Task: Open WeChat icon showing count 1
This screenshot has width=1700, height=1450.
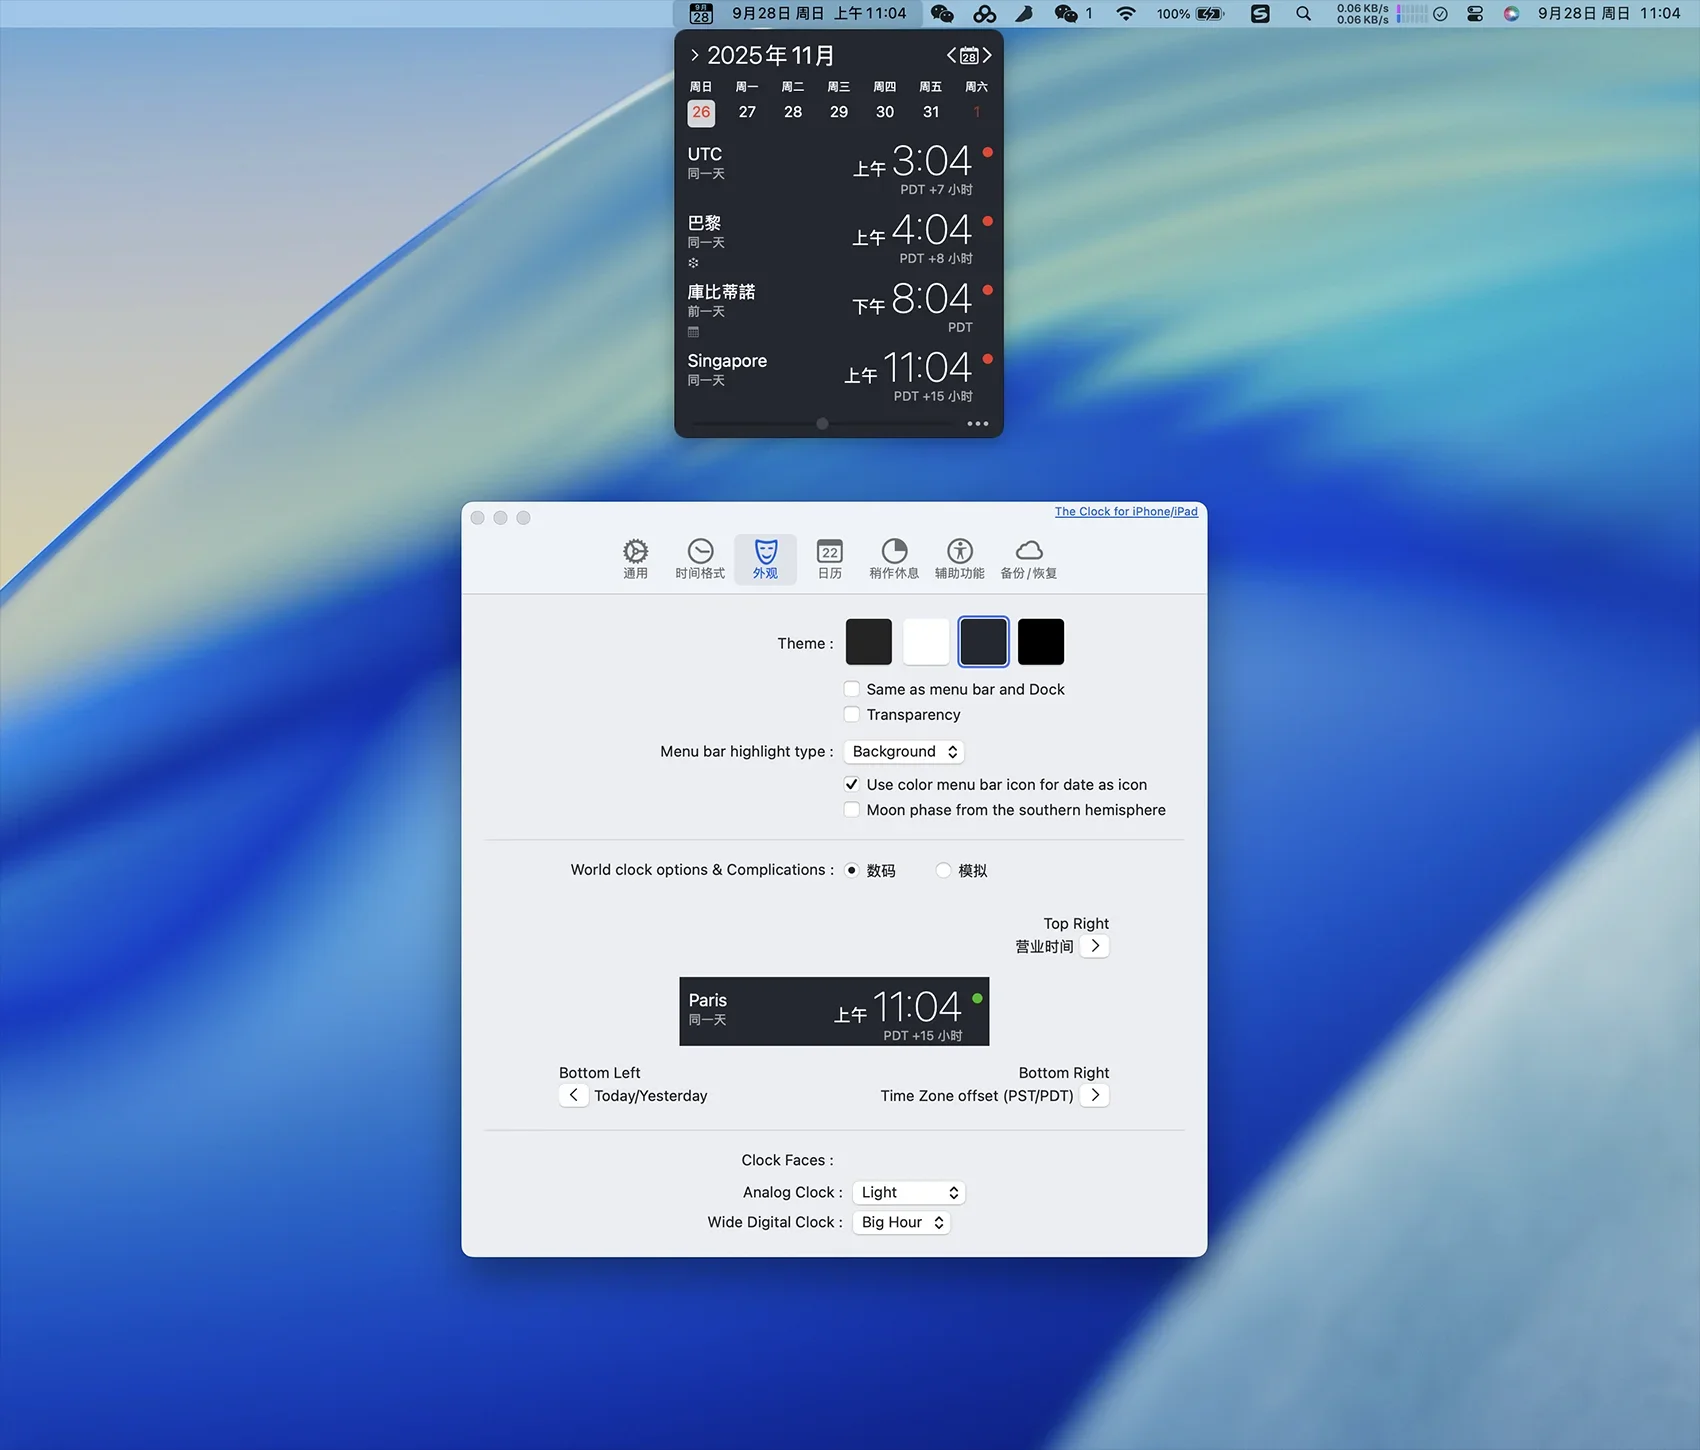Action: click(x=1073, y=13)
